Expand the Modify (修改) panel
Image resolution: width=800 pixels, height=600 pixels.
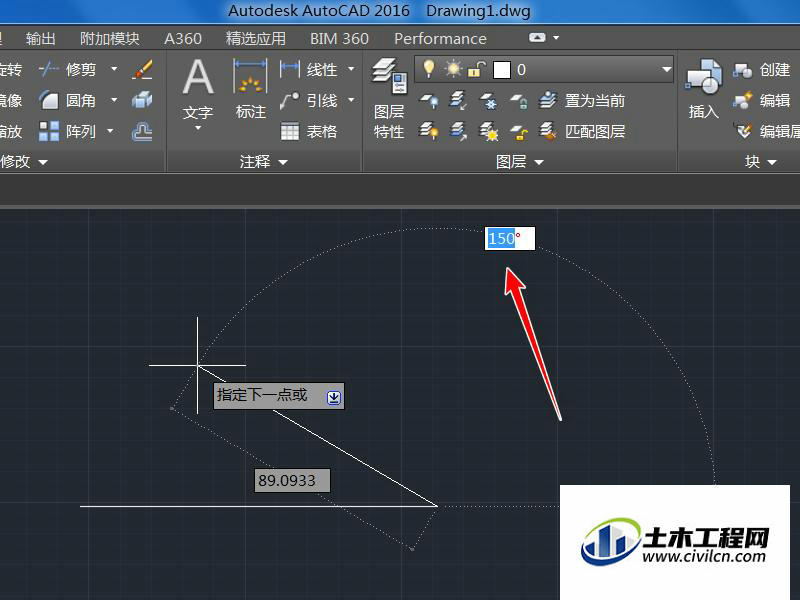pyautogui.click(x=23, y=162)
